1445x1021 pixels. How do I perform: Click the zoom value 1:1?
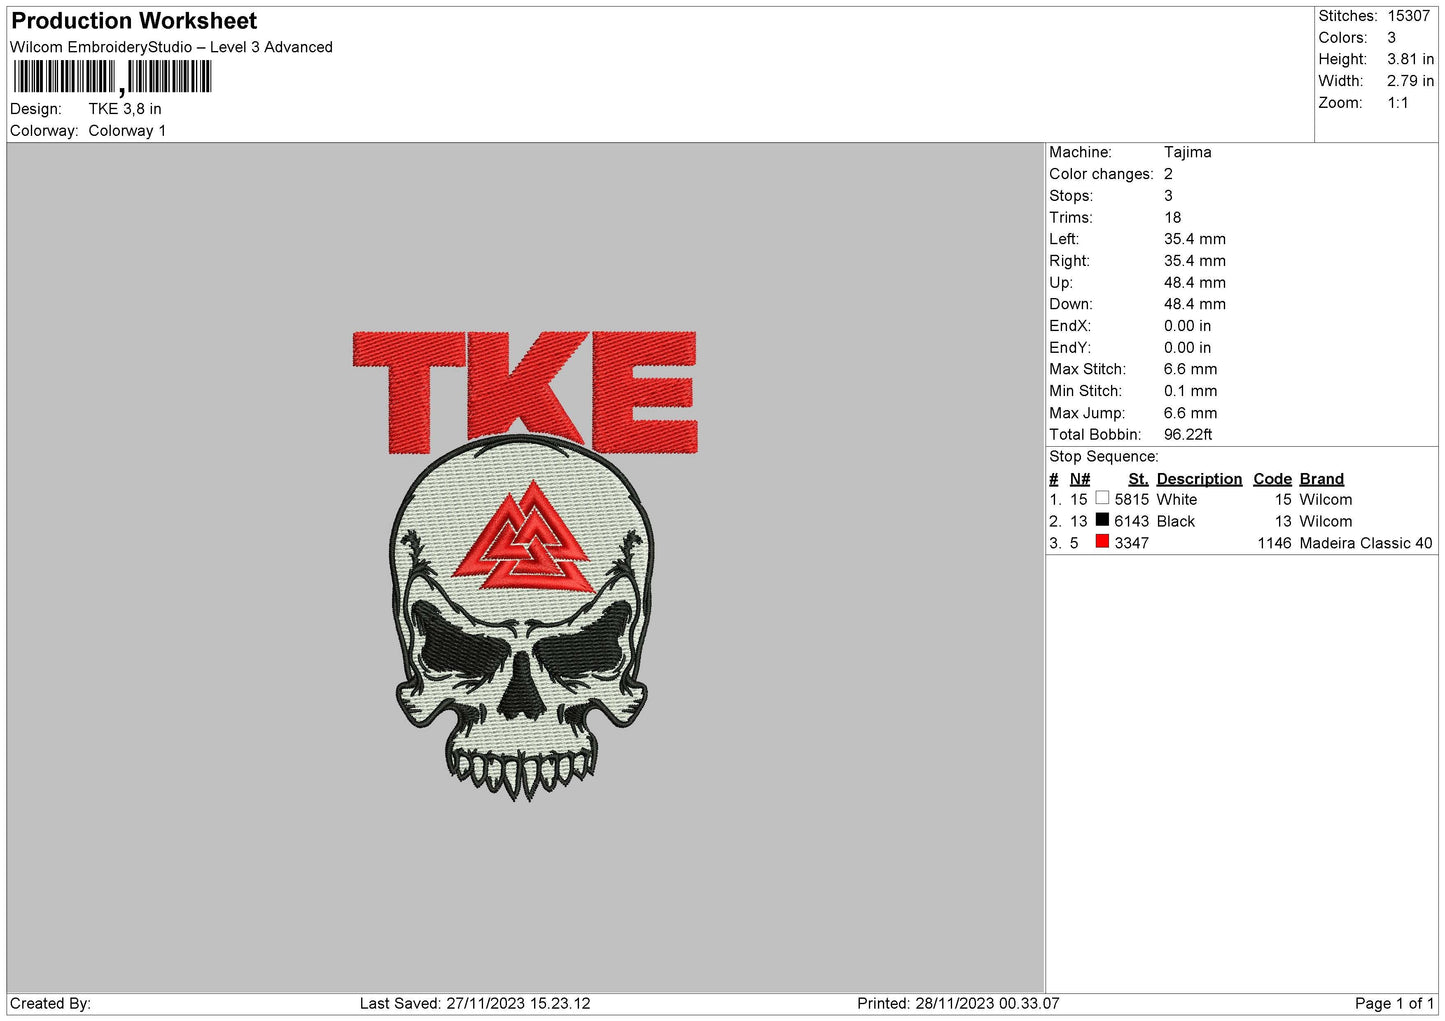pyautogui.click(x=1398, y=103)
